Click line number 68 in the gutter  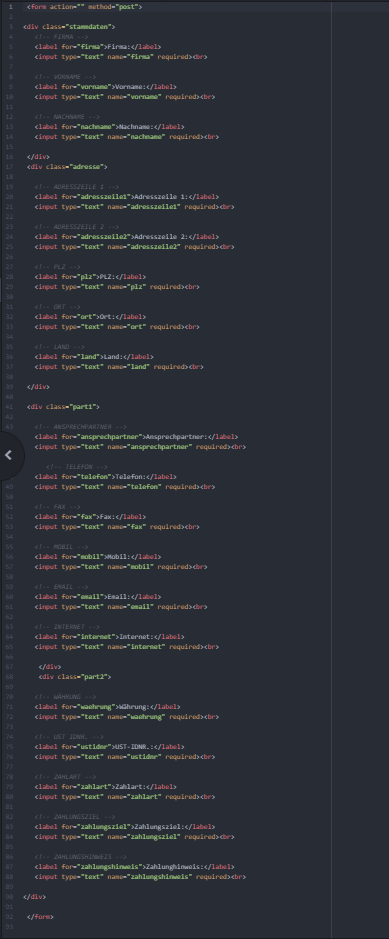click(x=10, y=677)
